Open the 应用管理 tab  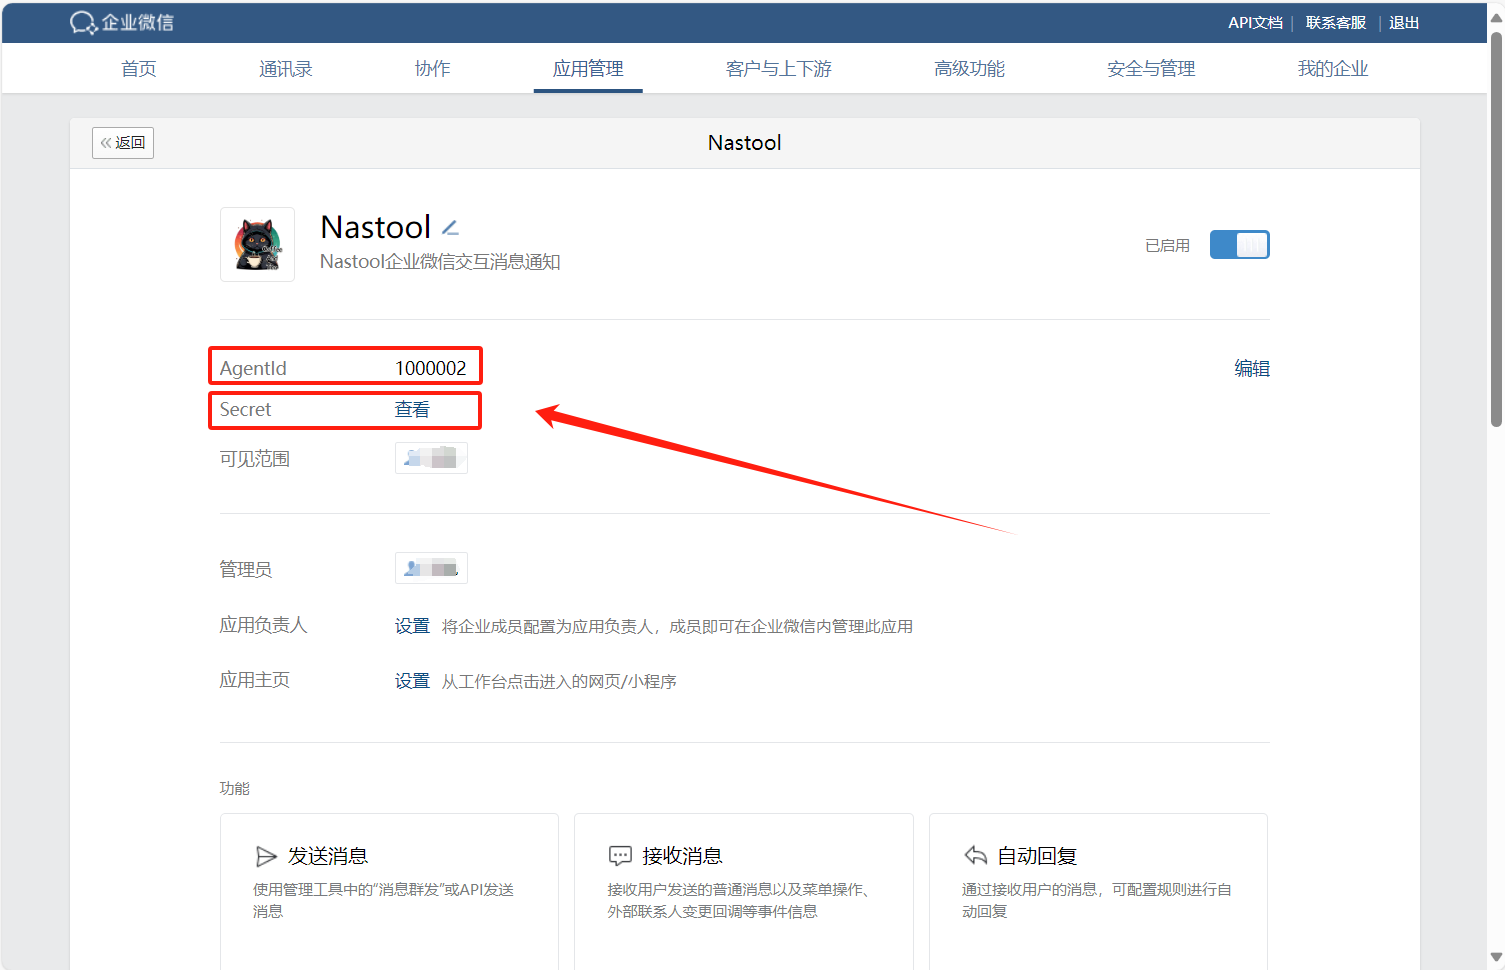point(588,69)
